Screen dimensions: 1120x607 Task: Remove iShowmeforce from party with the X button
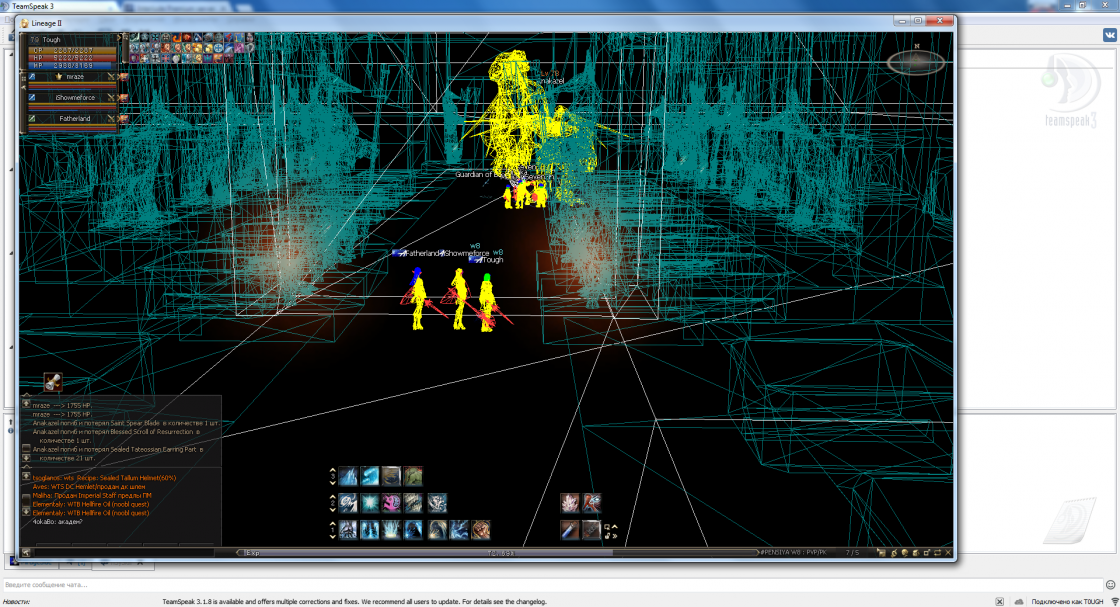(111, 97)
